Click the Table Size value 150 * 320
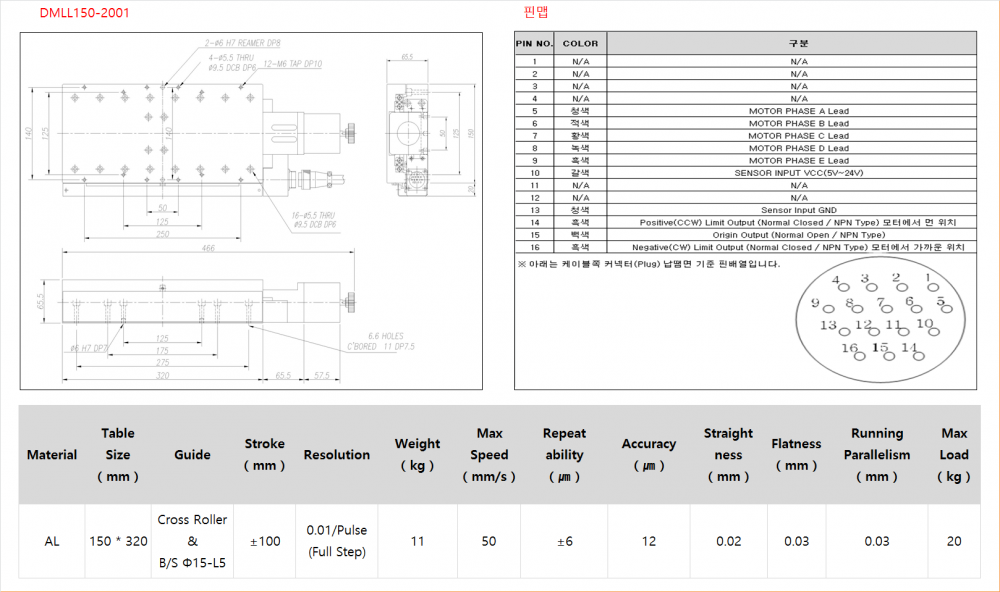Screen dimensions: 1000x592 pos(117,541)
